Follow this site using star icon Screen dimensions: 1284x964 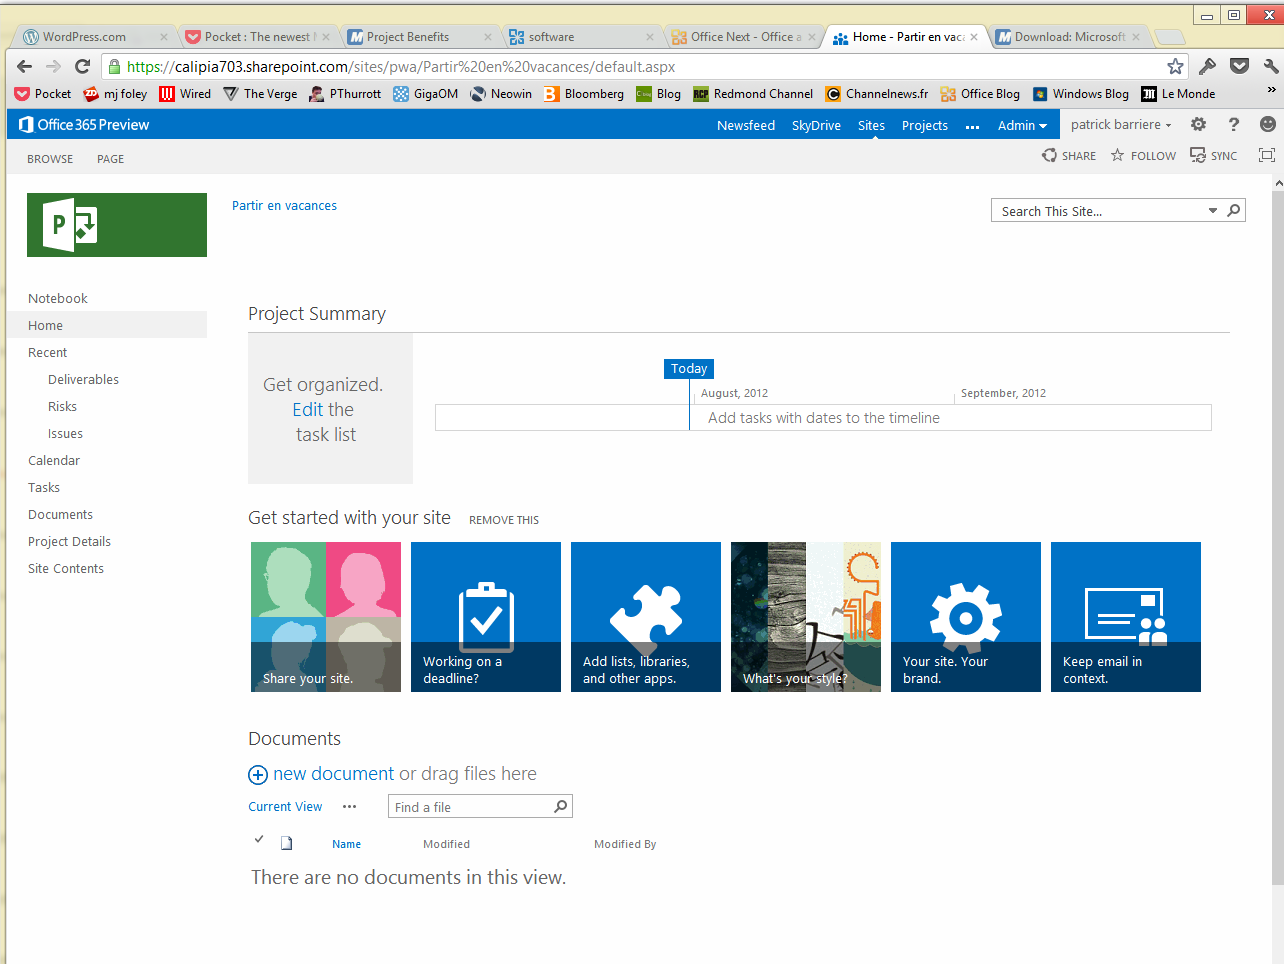pyautogui.click(x=1118, y=156)
